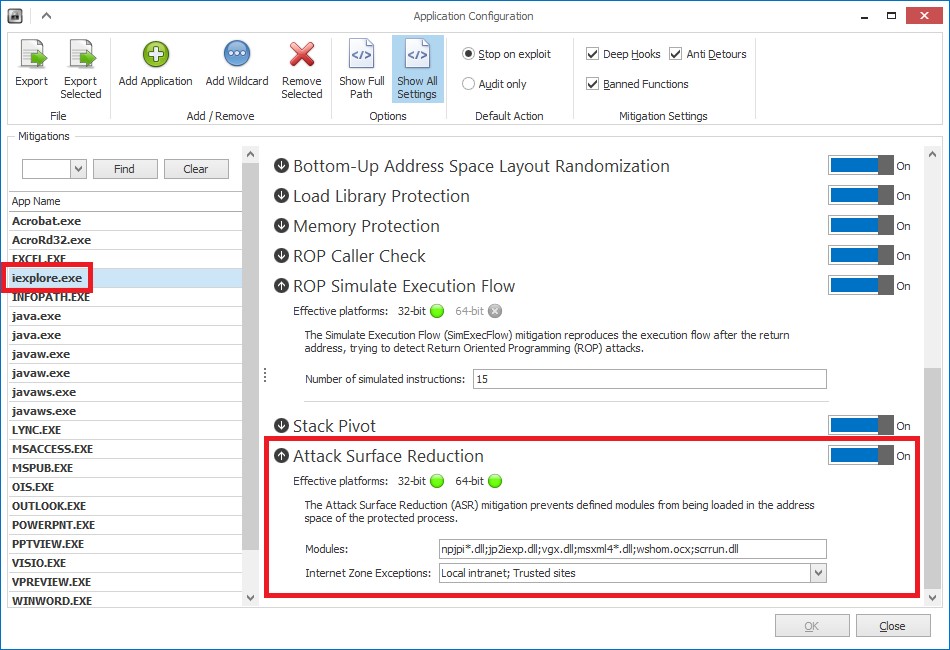The height and width of the screenshot is (650, 950).
Task: Expand Bottom-Up Address Space Layout Randomization details
Action: (281, 165)
